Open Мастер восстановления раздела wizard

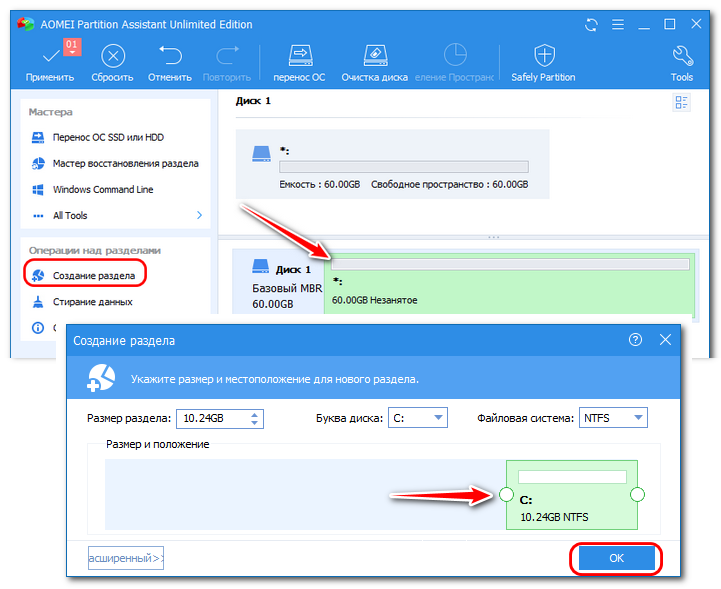click(114, 163)
